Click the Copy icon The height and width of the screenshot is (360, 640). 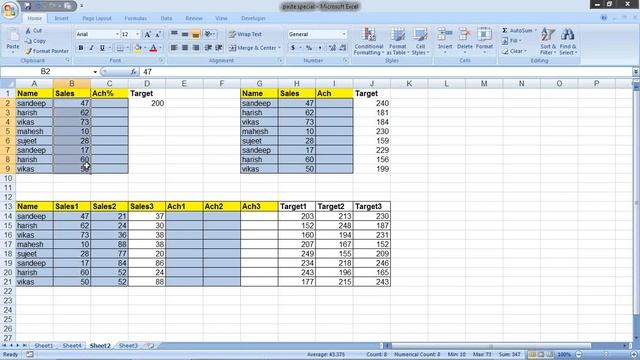click(28, 41)
